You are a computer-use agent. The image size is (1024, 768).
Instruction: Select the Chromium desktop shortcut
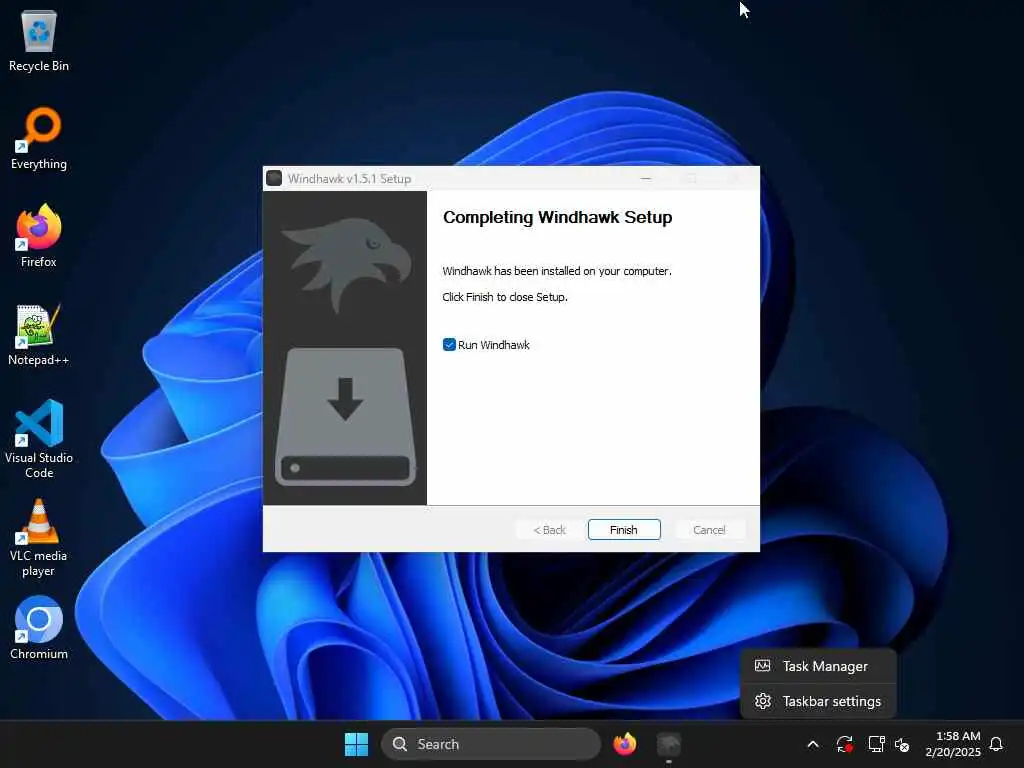point(39,628)
